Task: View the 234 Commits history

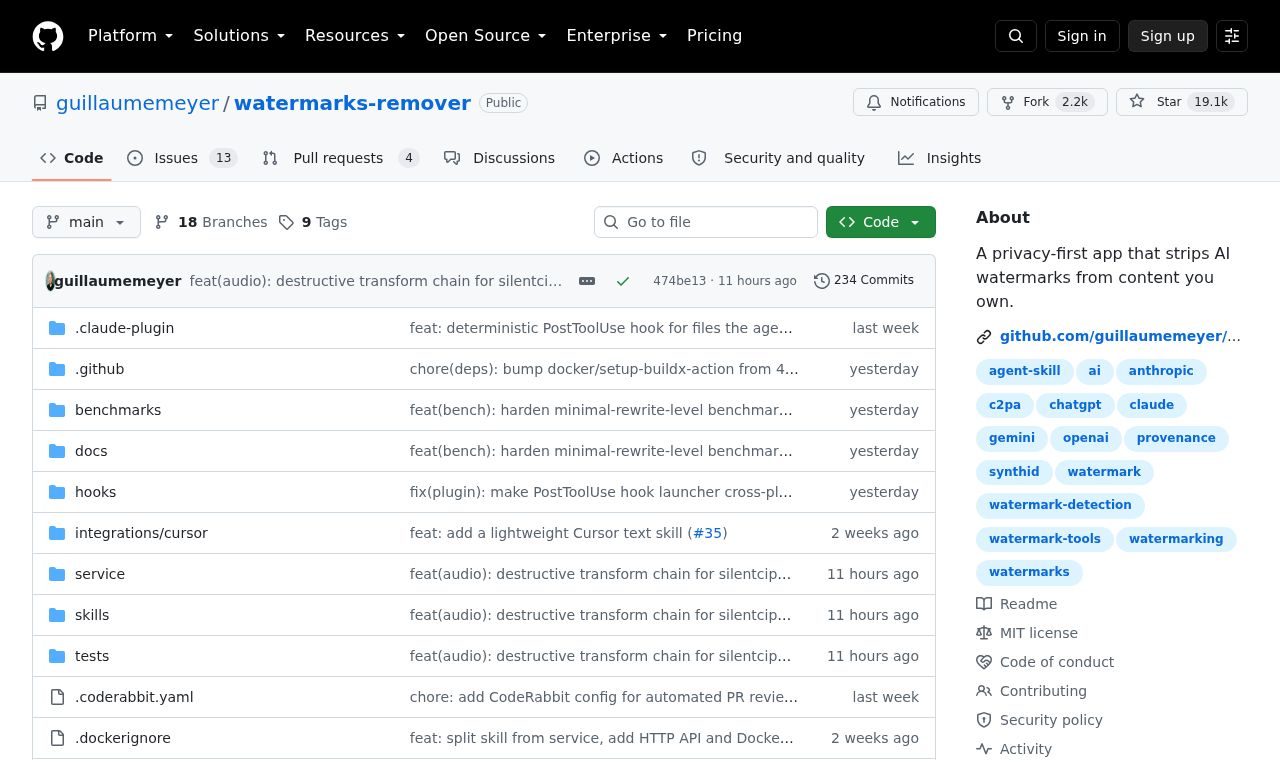Action: coord(864,281)
